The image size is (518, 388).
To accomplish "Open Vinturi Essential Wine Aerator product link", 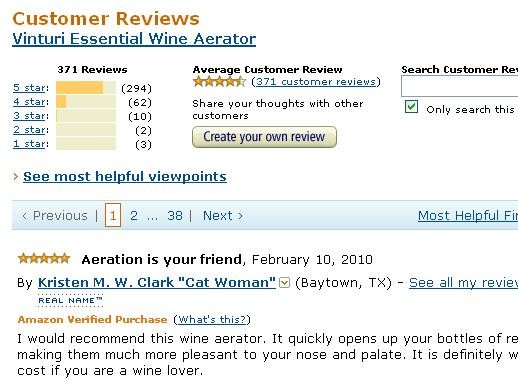I will pos(134,39).
